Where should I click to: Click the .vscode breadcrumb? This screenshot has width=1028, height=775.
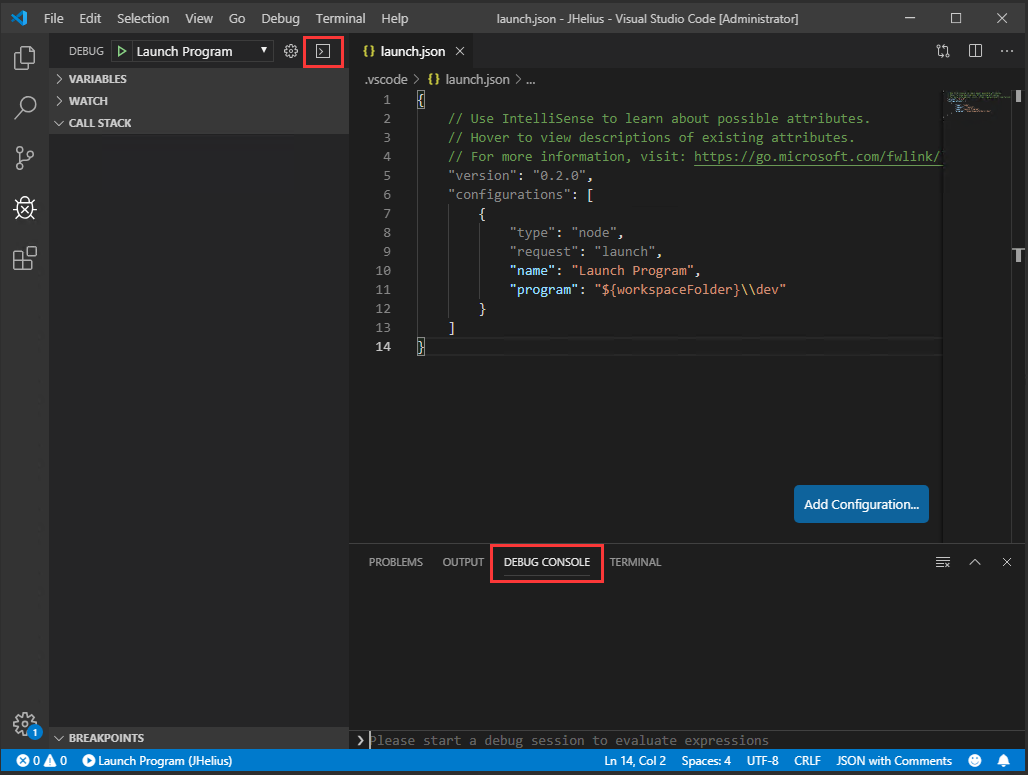386,79
